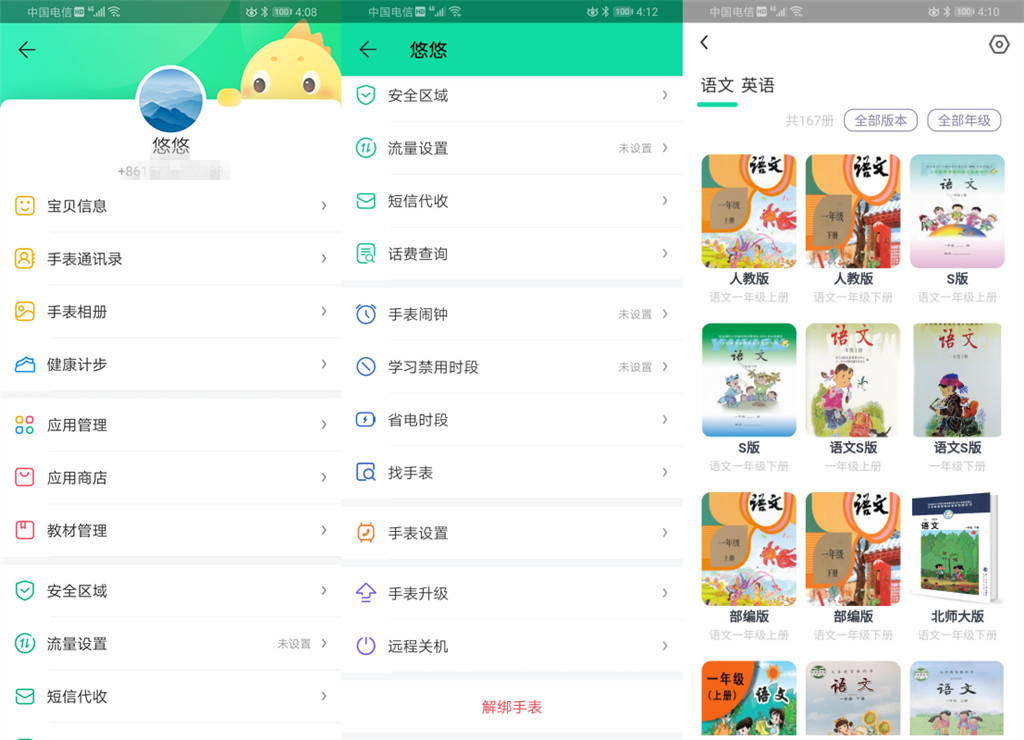Open 省电时段 power saving icon
This screenshot has height=740, width=1024.
(367, 420)
